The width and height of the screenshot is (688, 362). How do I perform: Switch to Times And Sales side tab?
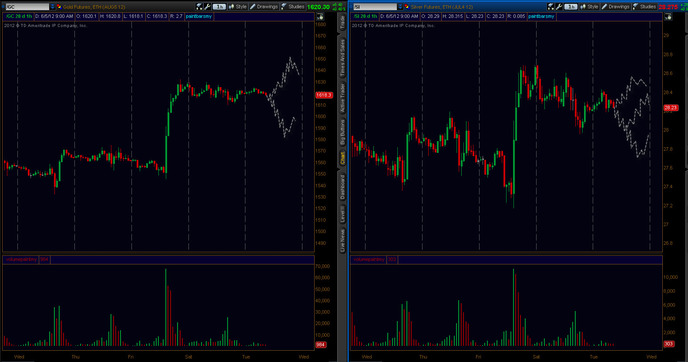click(x=342, y=57)
